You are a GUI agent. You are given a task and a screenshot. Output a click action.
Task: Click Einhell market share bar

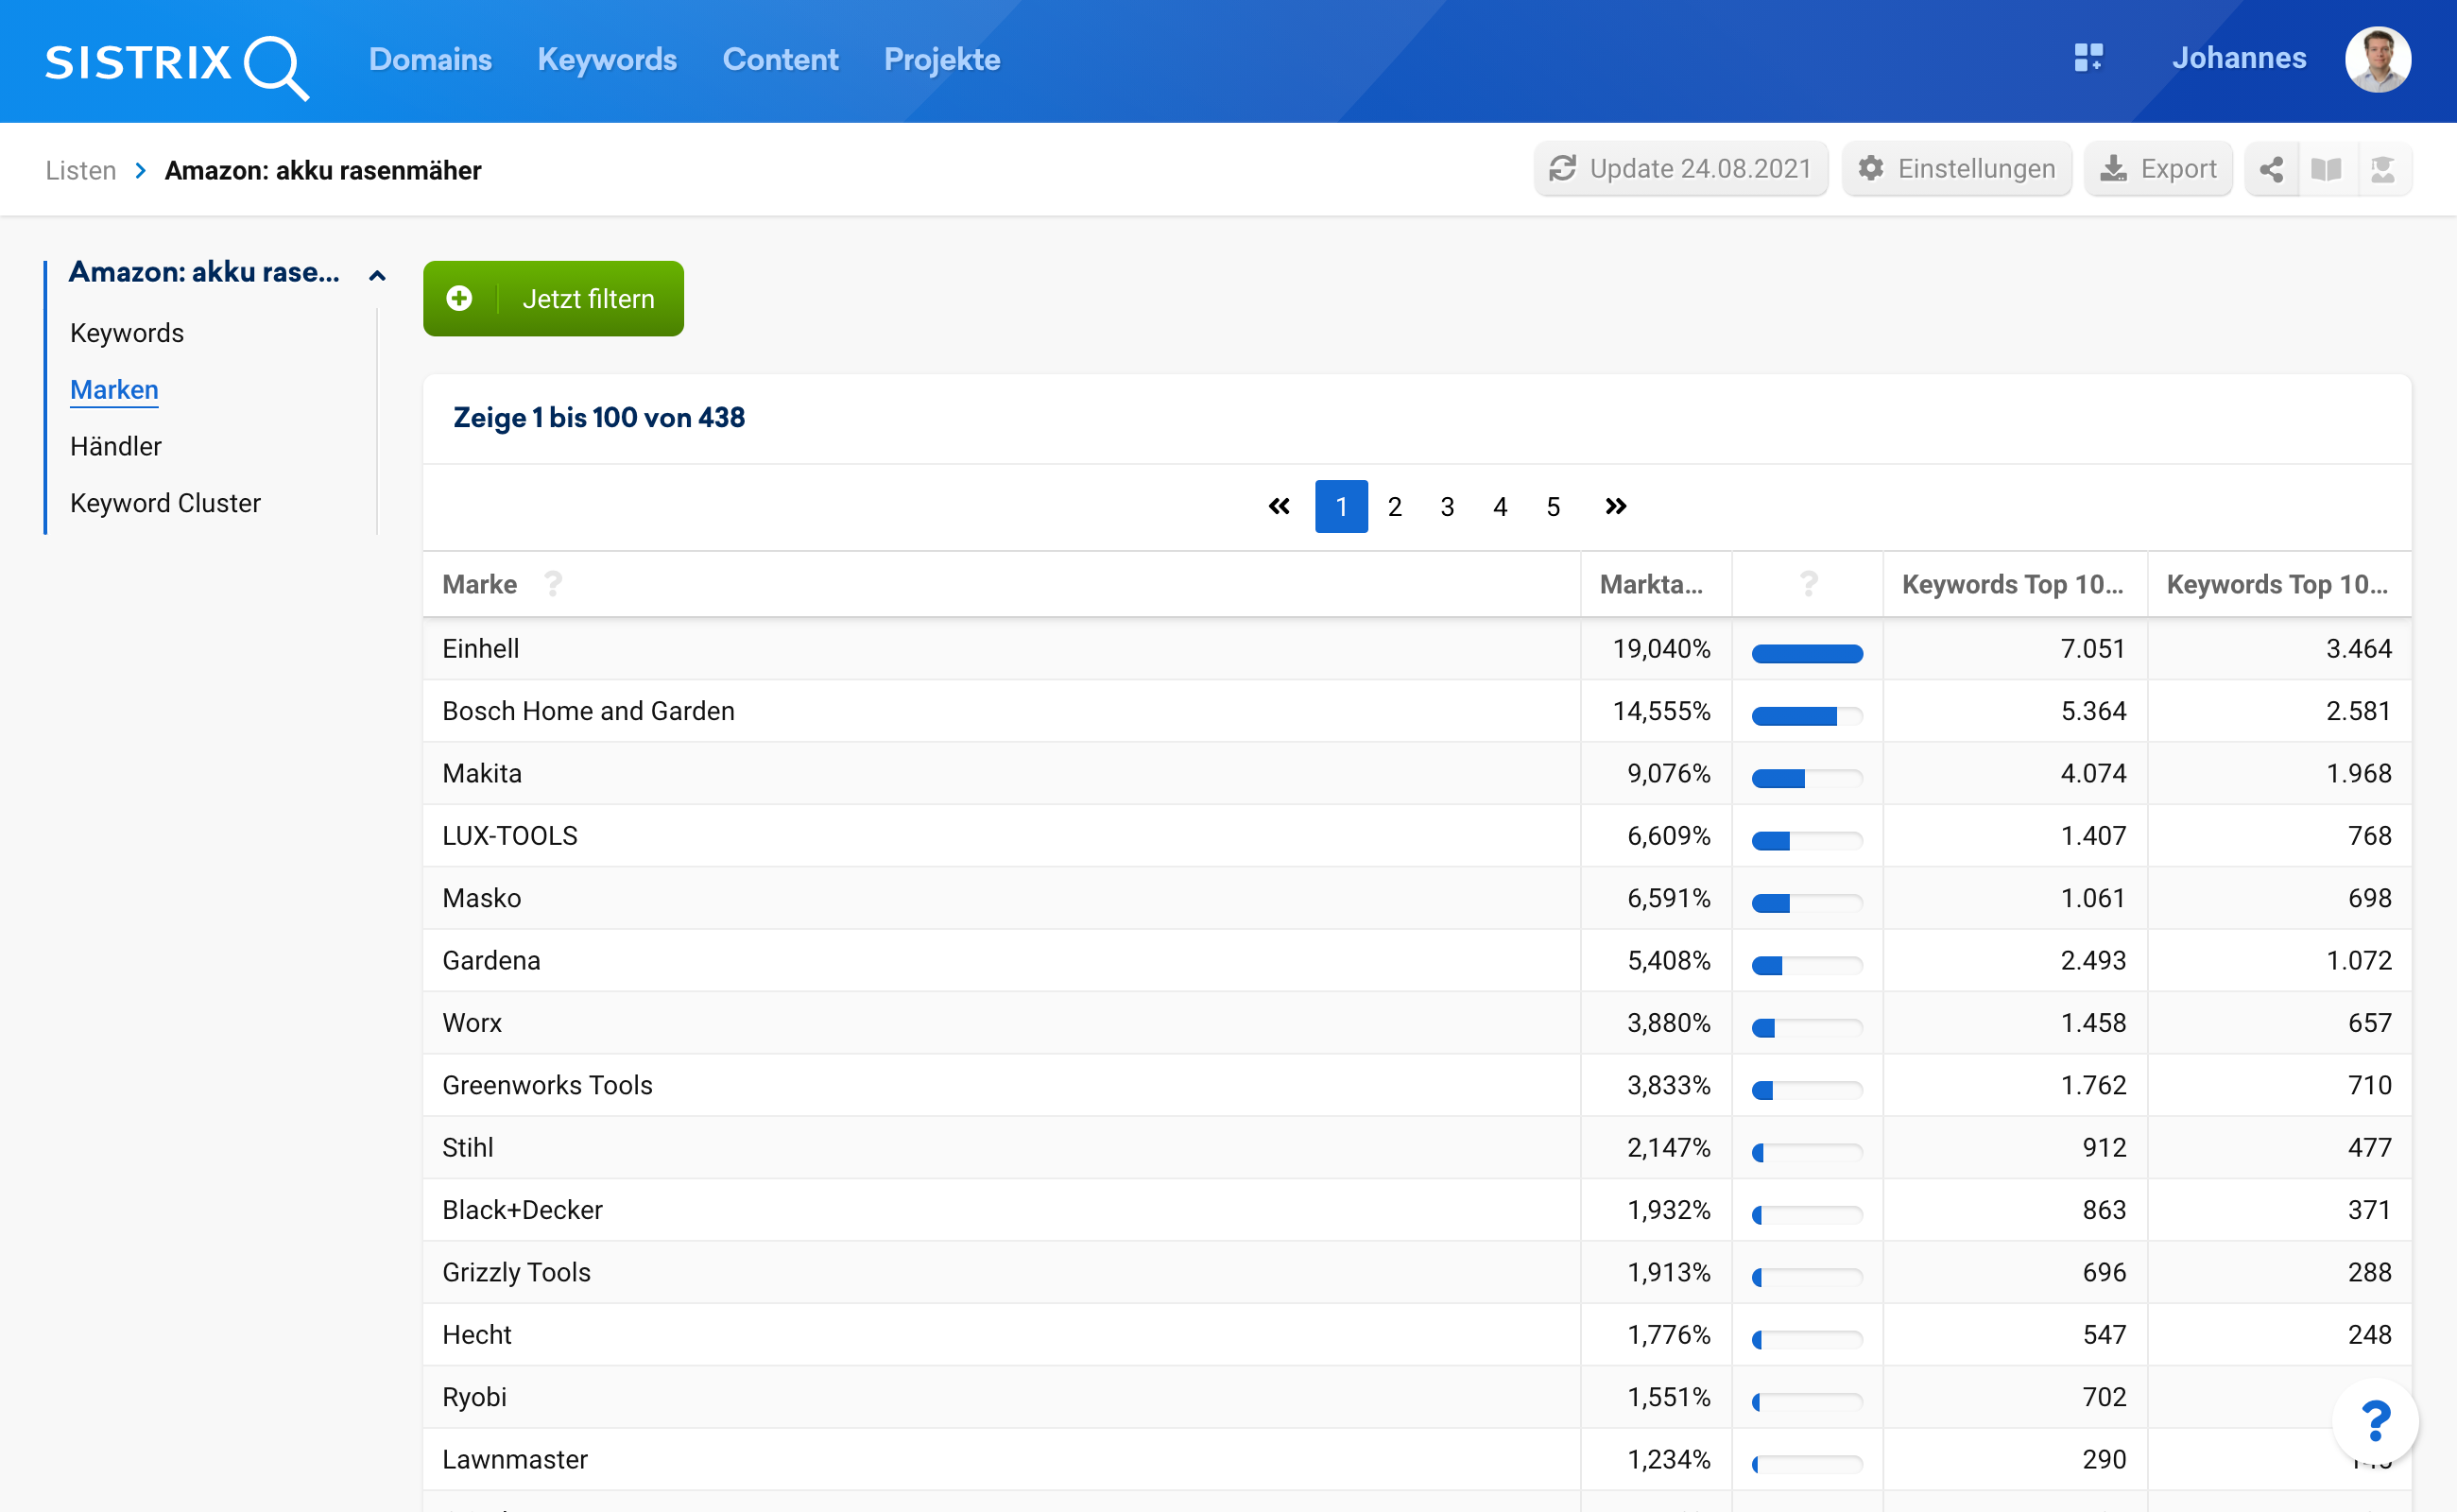click(x=1807, y=654)
